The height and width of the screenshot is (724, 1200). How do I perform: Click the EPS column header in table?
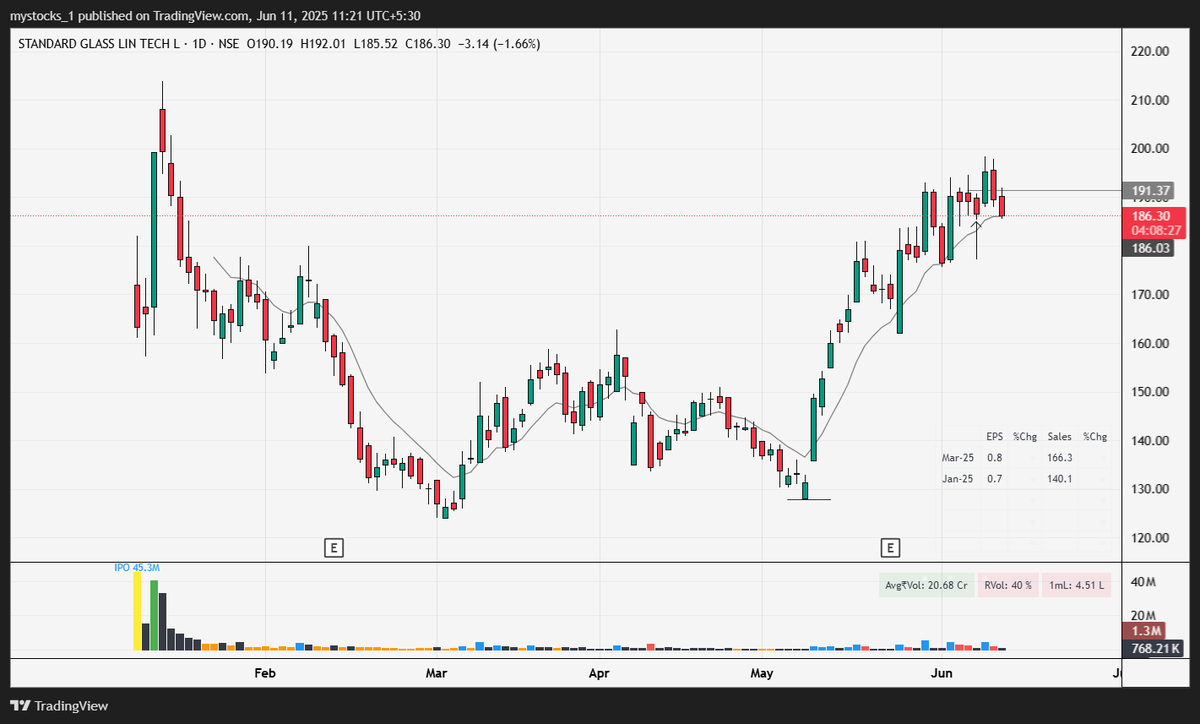pyautogui.click(x=994, y=437)
